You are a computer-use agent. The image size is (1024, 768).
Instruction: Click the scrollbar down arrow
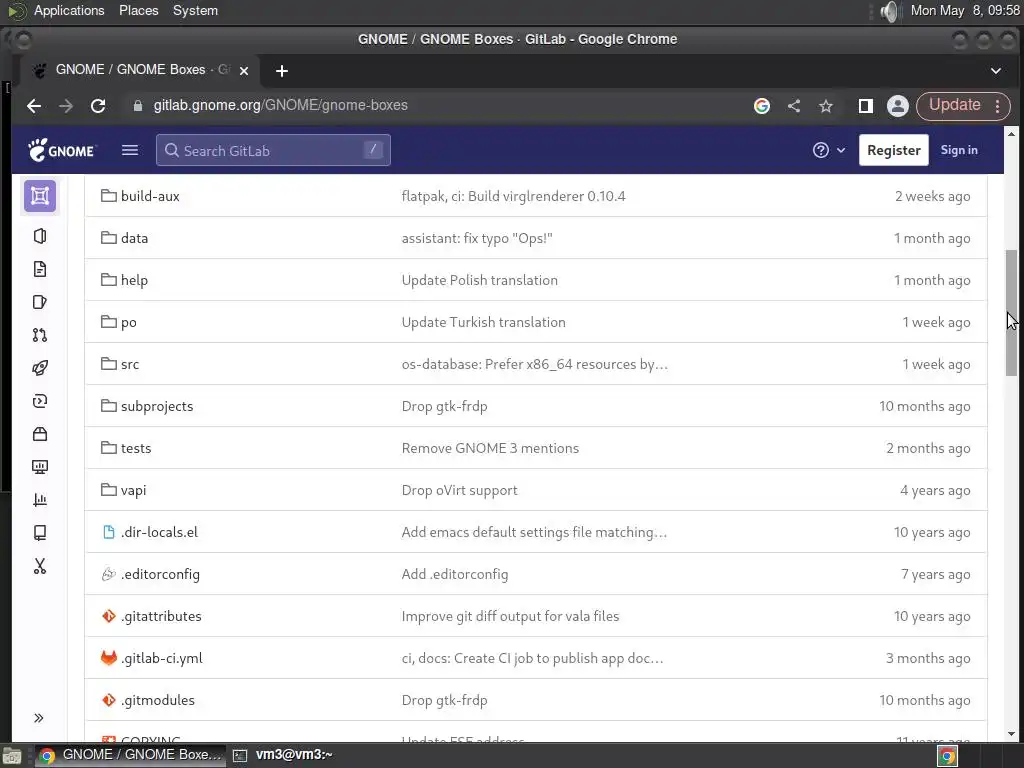point(1011,735)
